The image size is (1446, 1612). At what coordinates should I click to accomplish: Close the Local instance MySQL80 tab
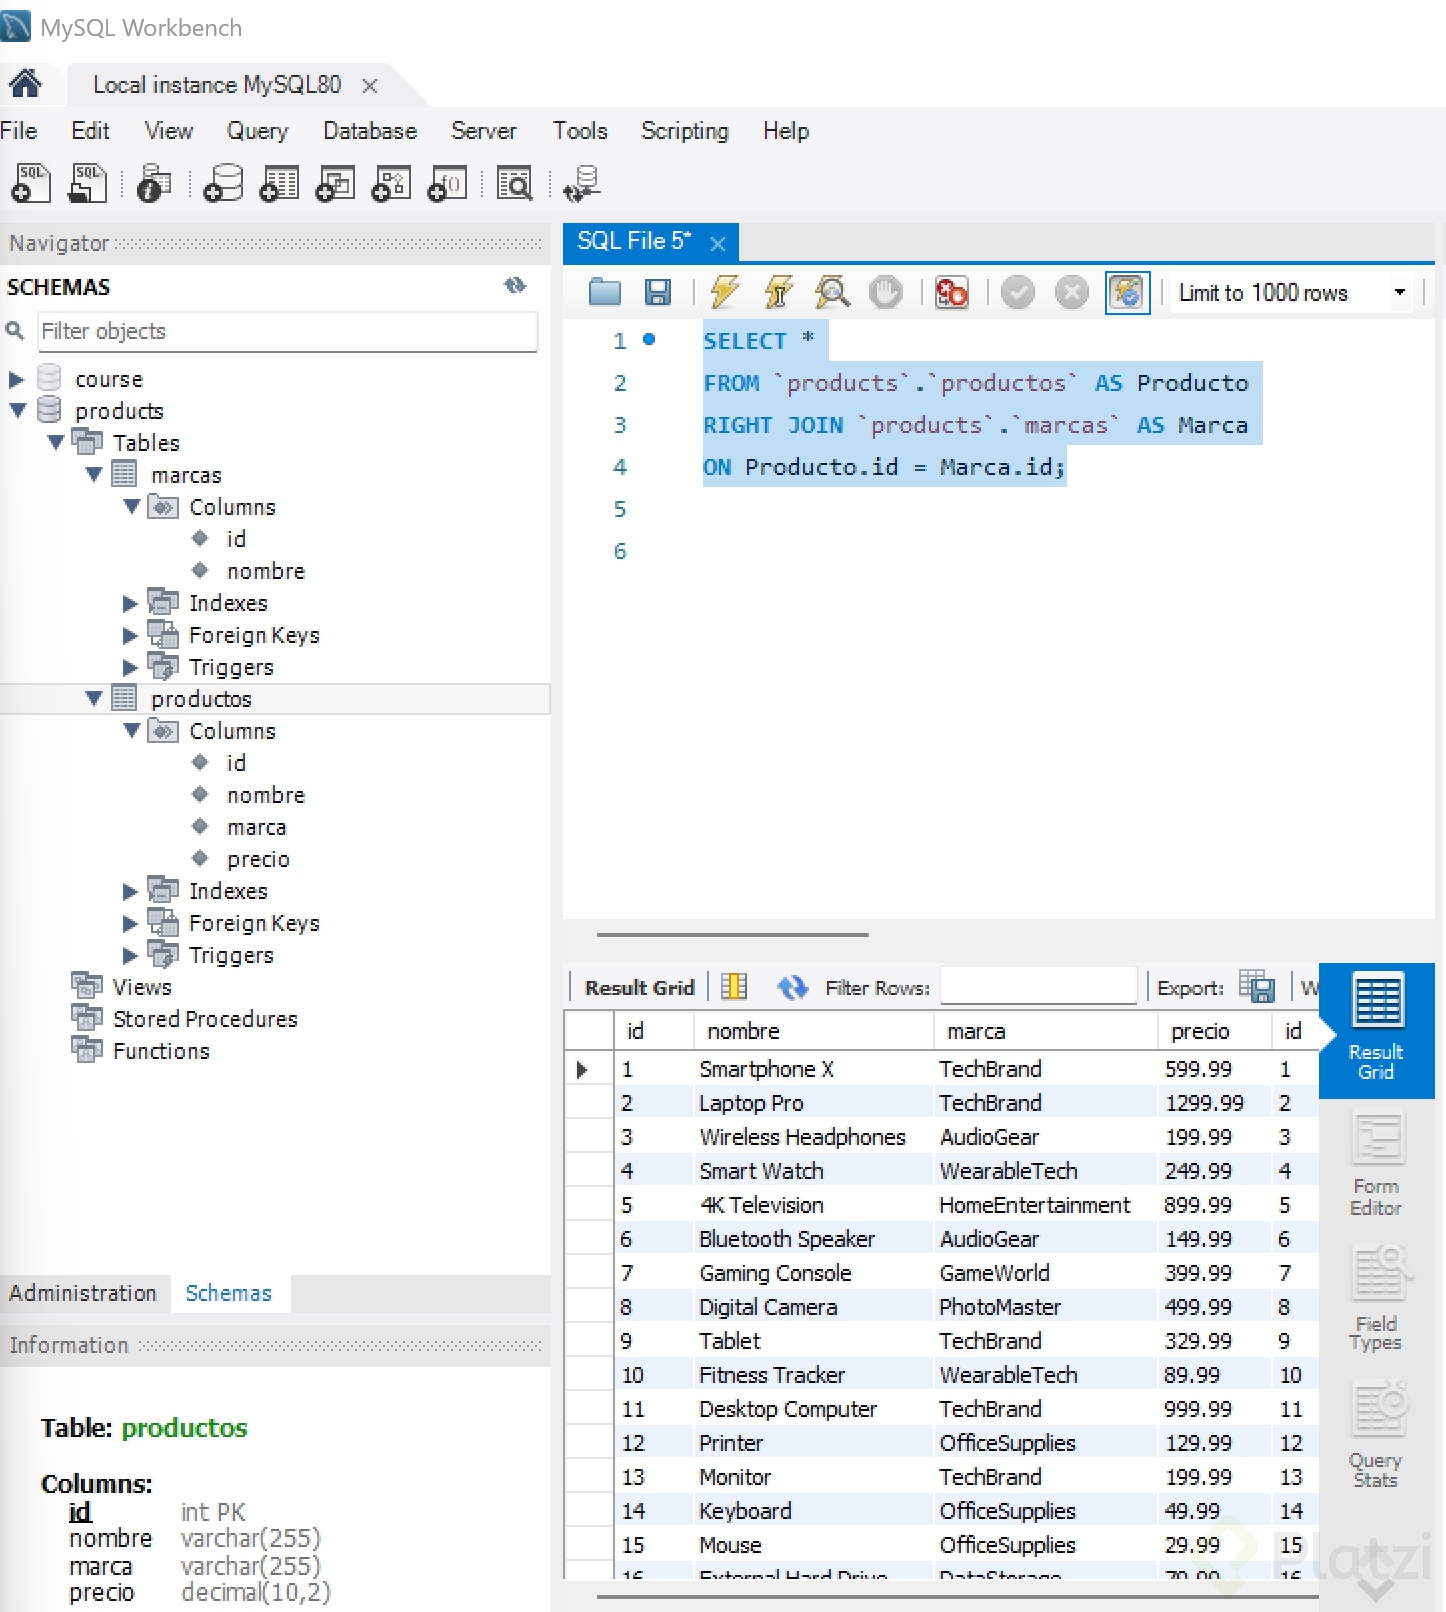point(370,86)
